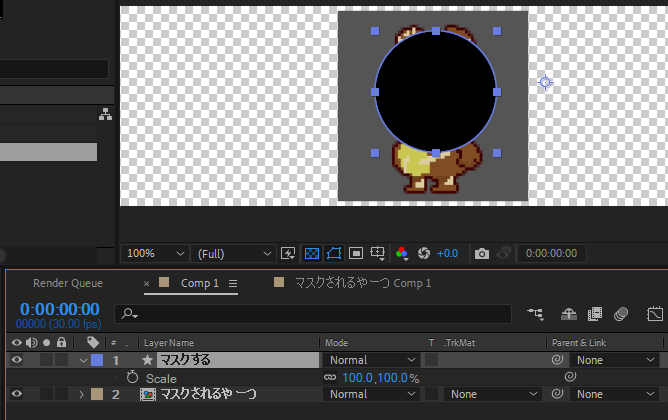This screenshot has width=668, height=420.
Task: Click the Lock column header icon
Action: [61, 342]
